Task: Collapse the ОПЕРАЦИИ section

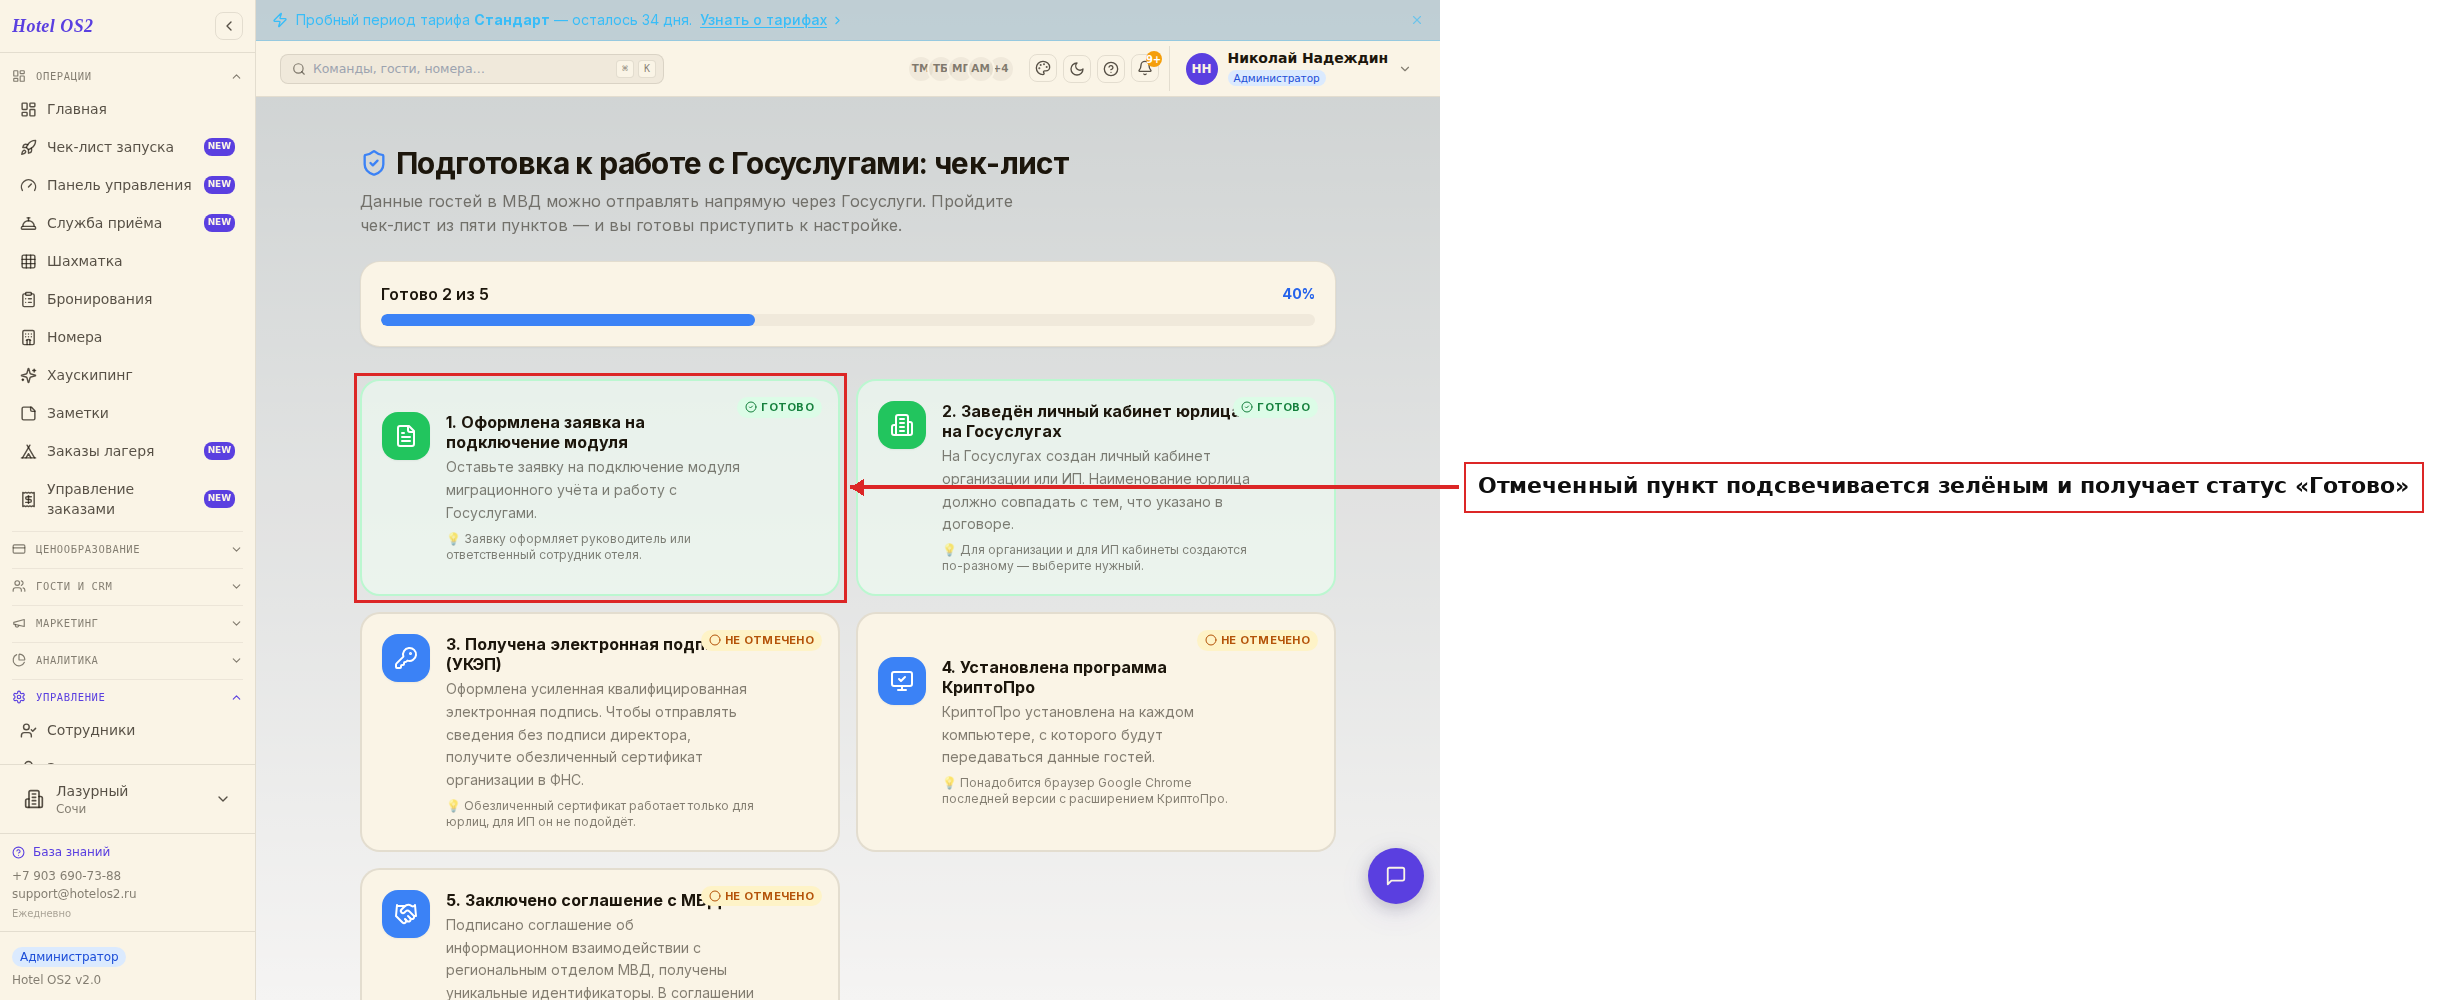Action: pos(127,76)
